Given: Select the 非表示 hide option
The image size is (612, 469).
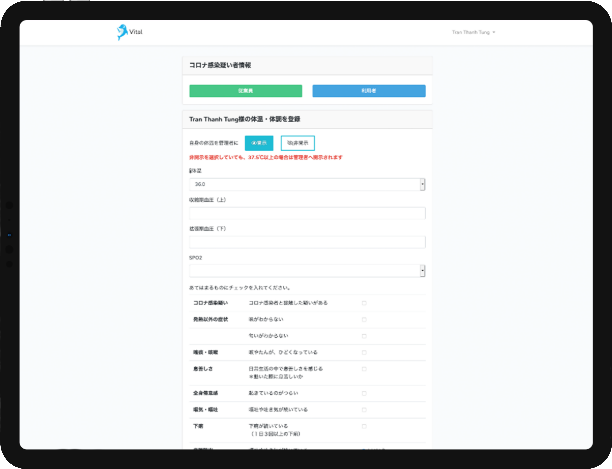Looking at the screenshot, I should point(297,143).
